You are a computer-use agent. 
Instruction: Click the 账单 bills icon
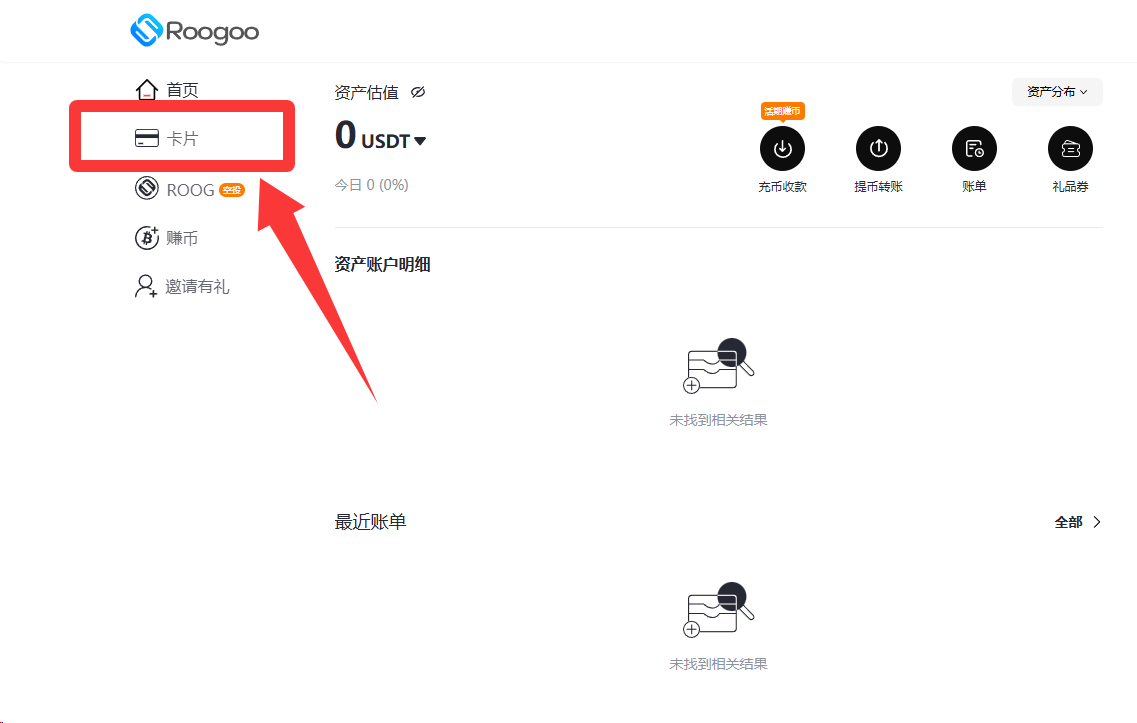(975, 149)
